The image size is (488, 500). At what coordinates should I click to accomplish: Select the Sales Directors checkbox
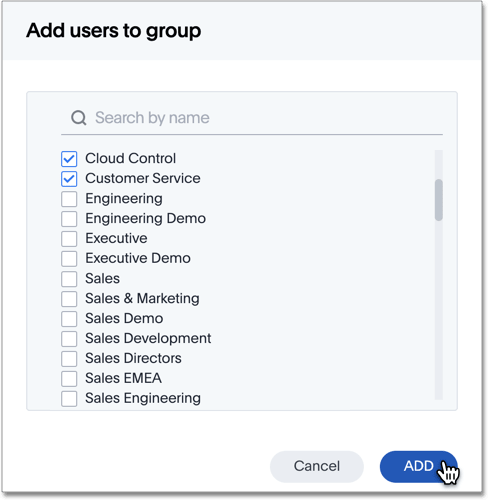pos(69,359)
